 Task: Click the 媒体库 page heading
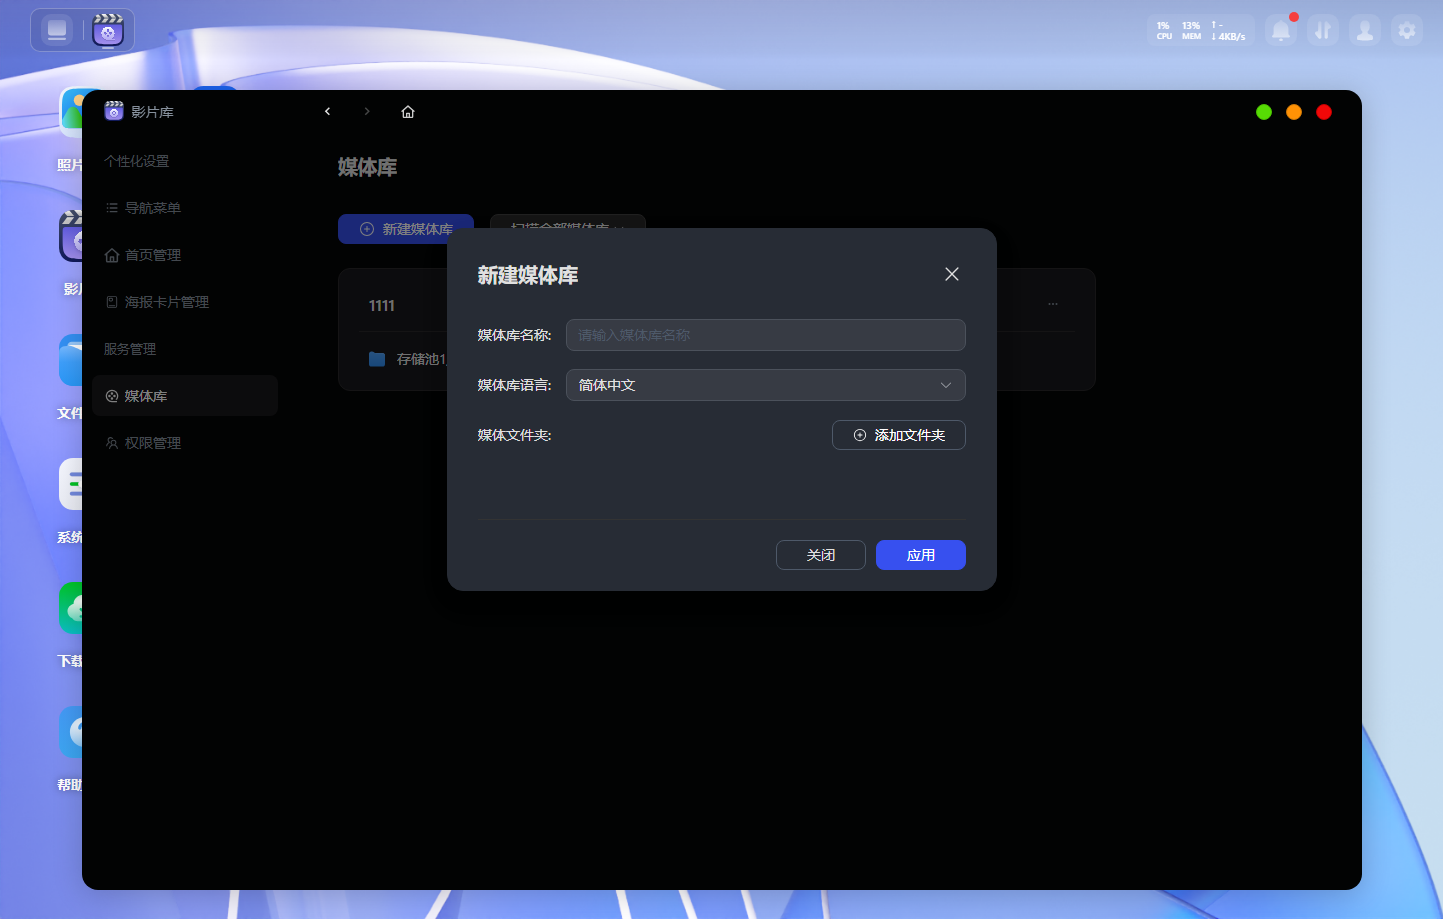tap(368, 167)
